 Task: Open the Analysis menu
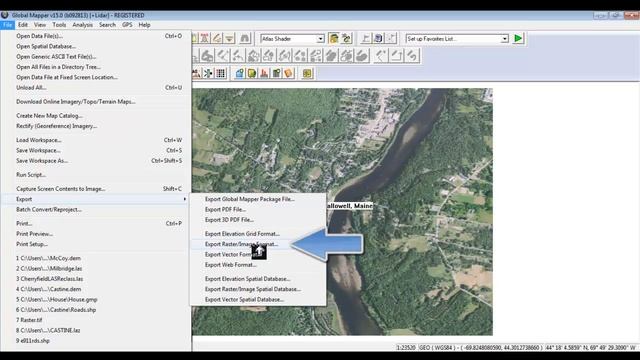click(82, 25)
